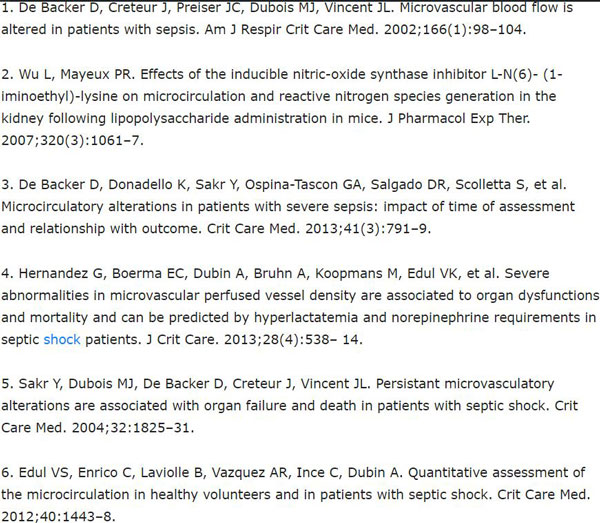Click the citation "2007;320(3):1061–7"

[73, 141]
